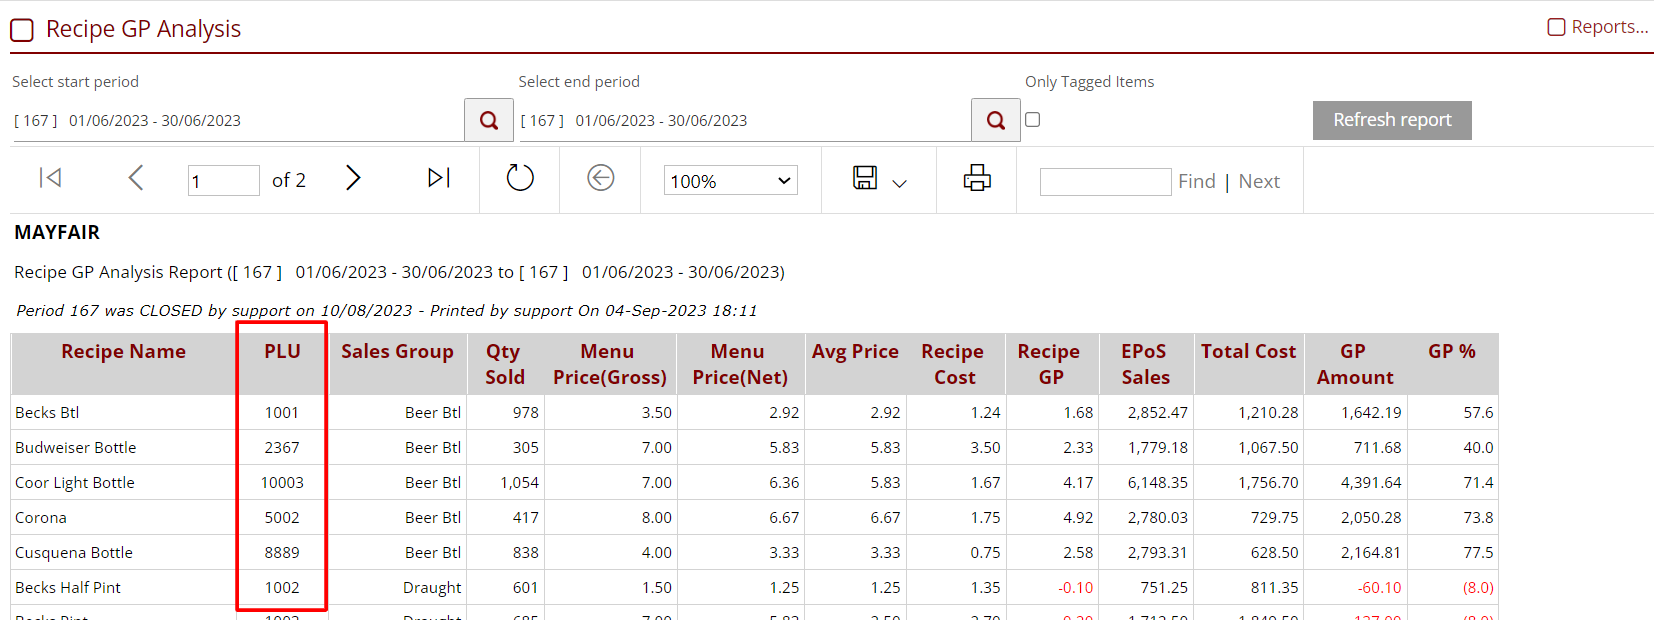Search for the start period with magnifier
This screenshot has height=620, width=1654.
(x=489, y=120)
